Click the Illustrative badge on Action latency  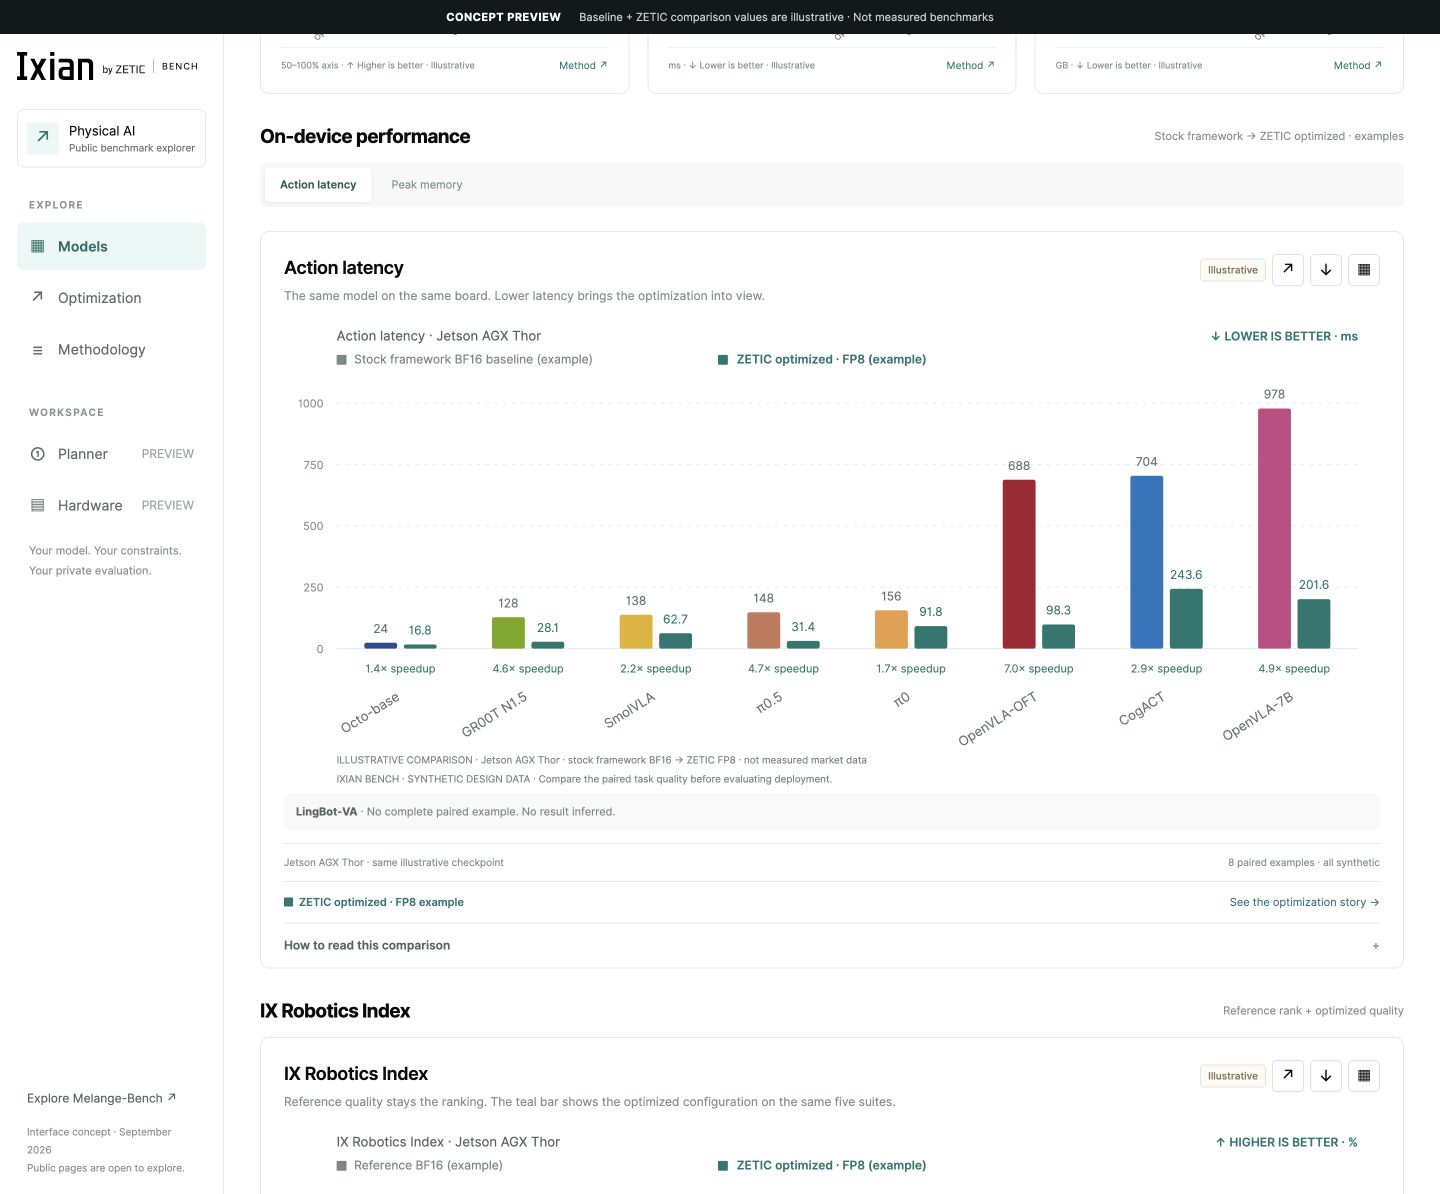pos(1233,270)
